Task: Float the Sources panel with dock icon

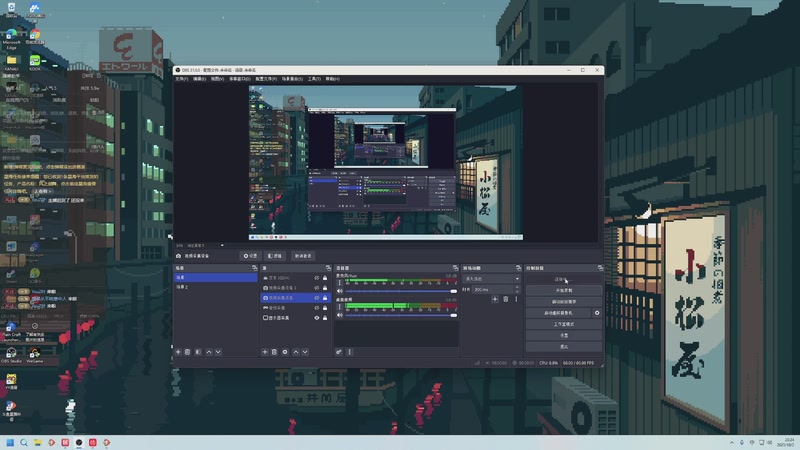Action: 328,268
